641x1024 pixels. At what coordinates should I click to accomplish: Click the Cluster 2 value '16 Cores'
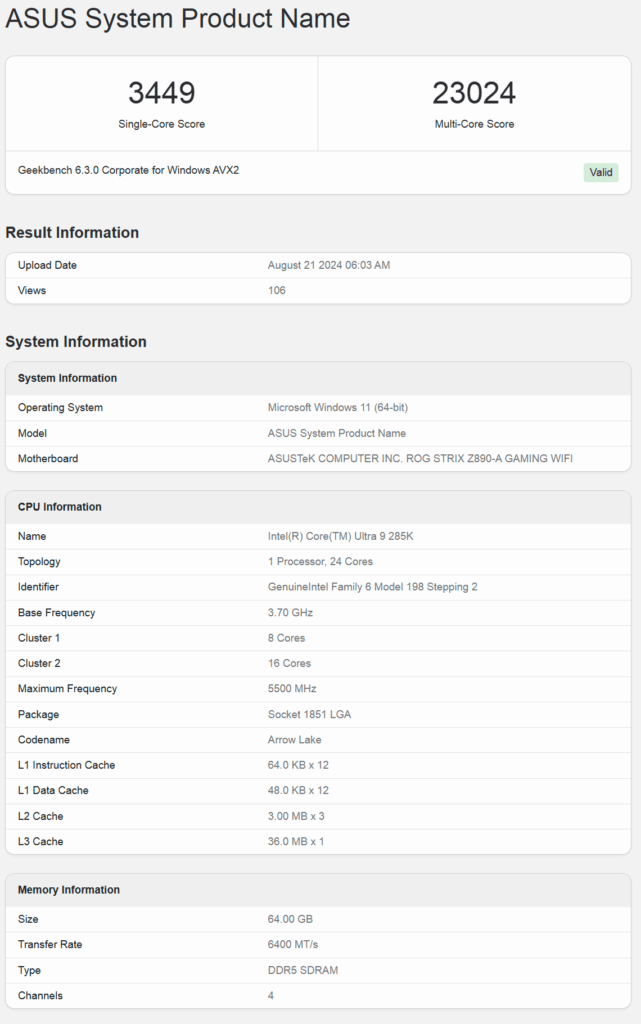coord(289,664)
